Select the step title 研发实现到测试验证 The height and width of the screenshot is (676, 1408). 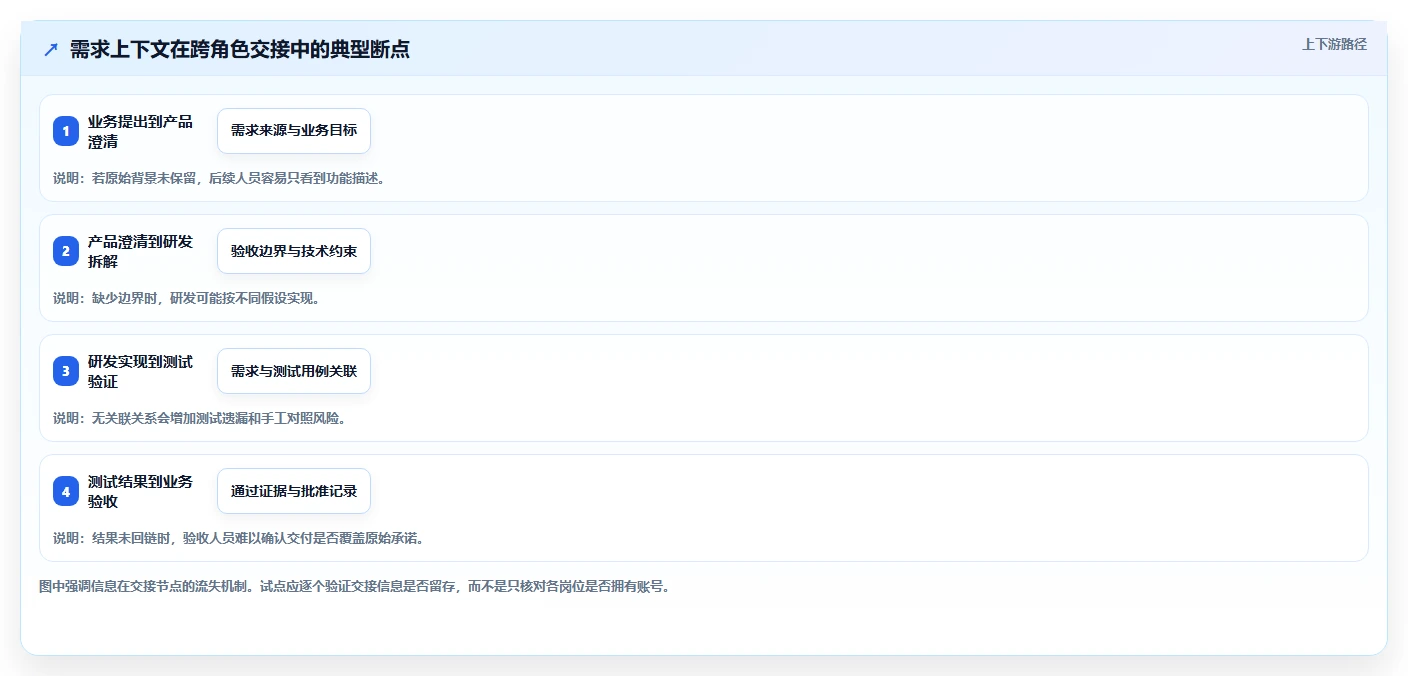pos(140,371)
